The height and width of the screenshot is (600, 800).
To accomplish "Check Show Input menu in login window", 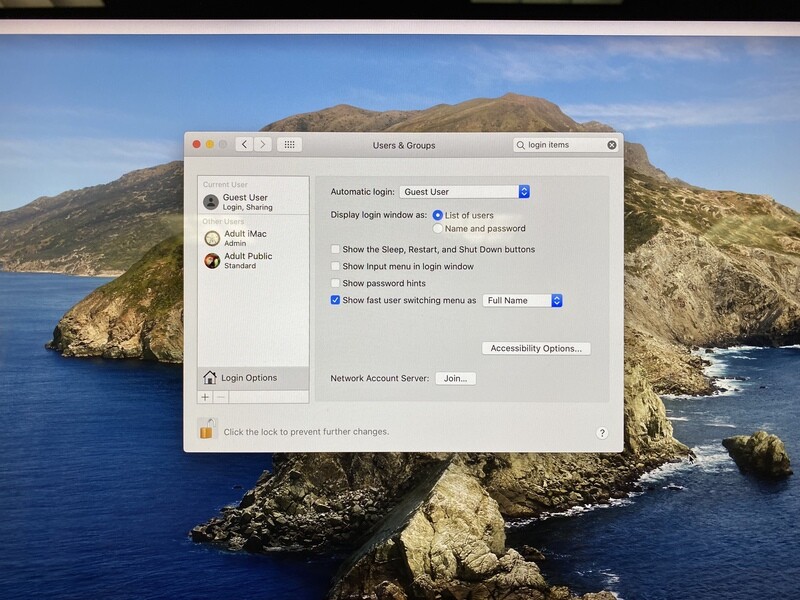I will [x=334, y=267].
